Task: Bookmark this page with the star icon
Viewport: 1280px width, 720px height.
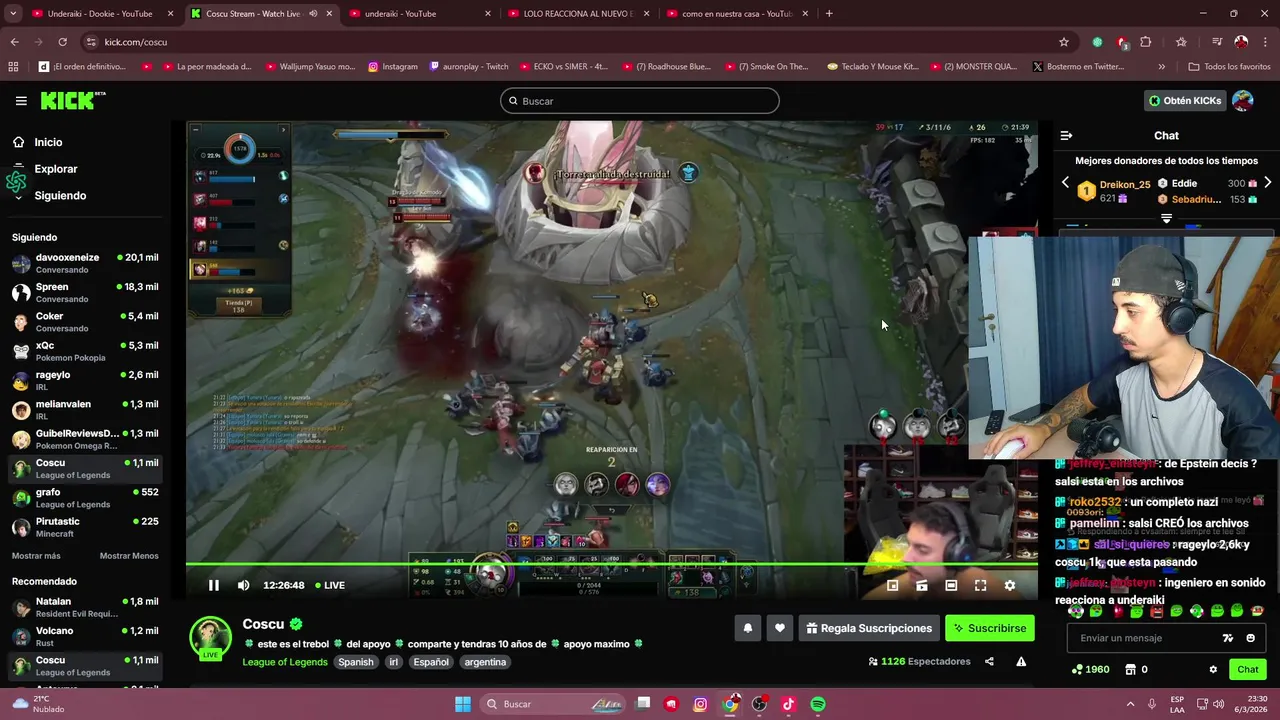Action: (1064, 42)
